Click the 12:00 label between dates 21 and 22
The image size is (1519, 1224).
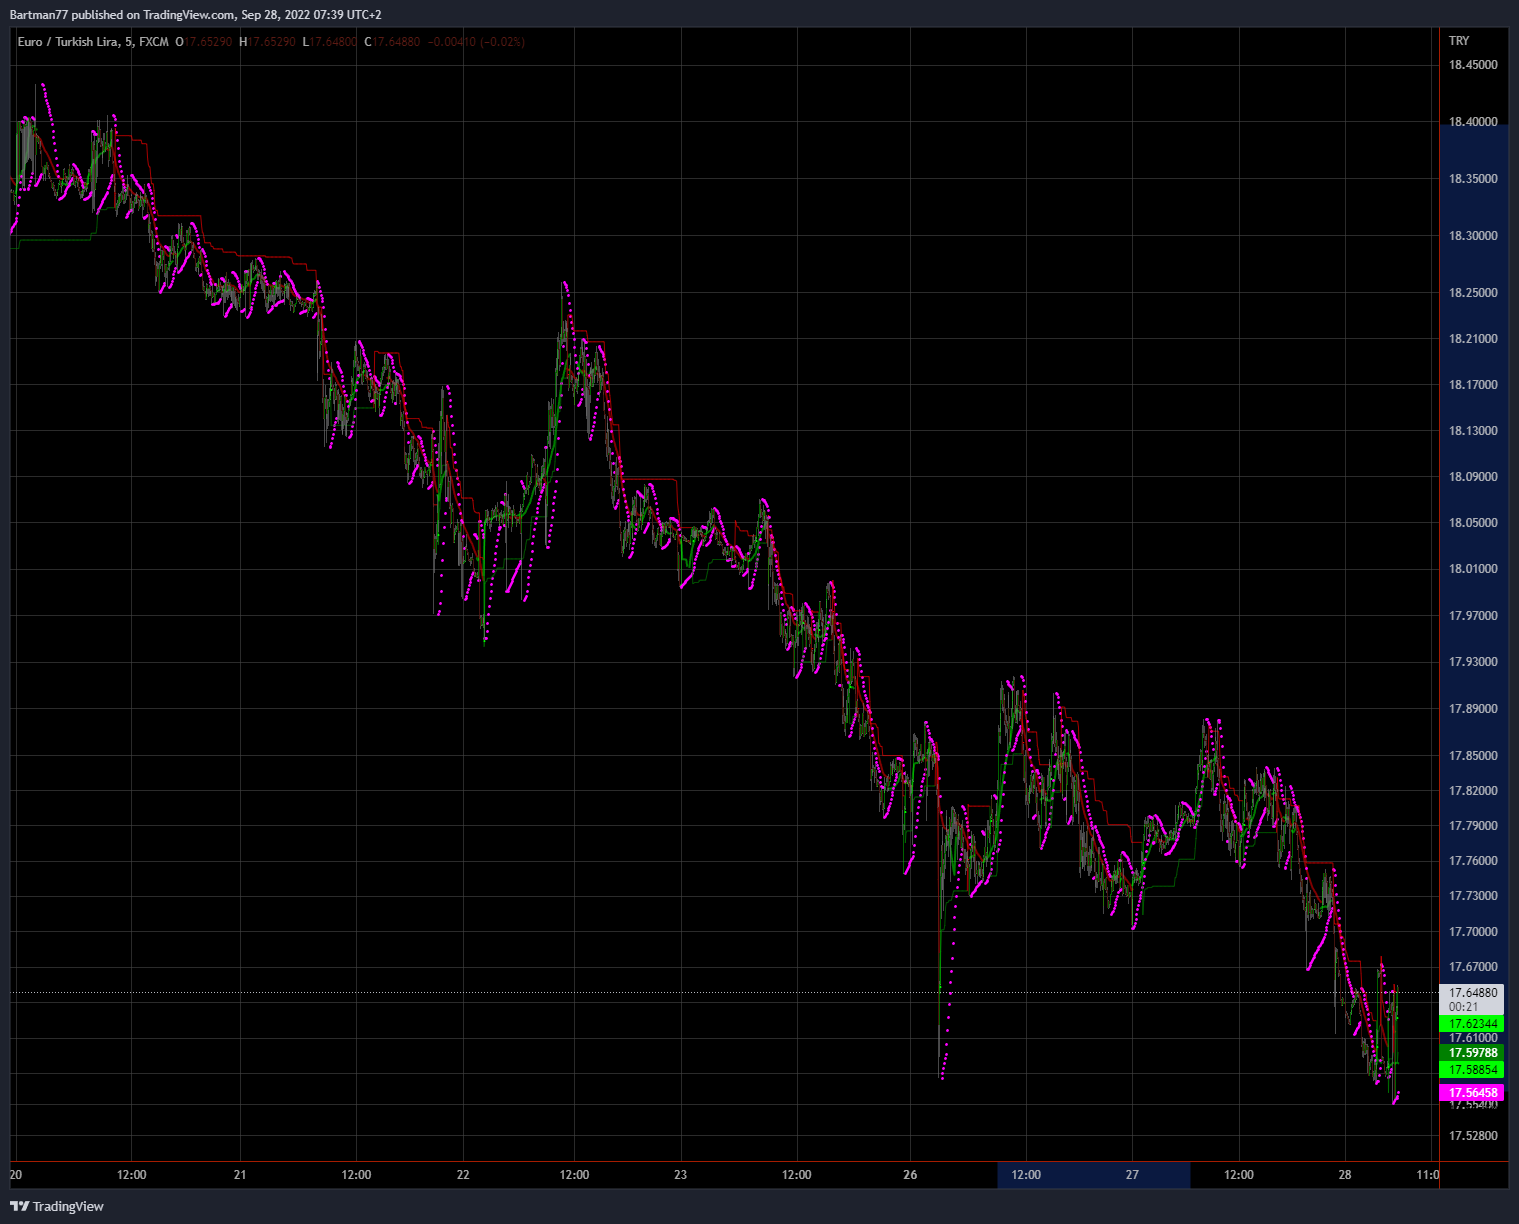356,1175
